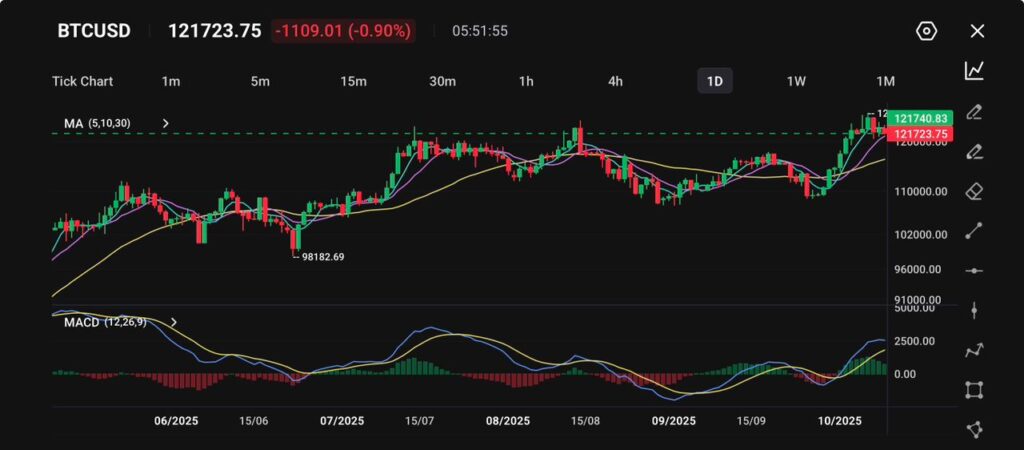Close the chart with the X button
Screen dimensions: 1024x450
point(977,31)
